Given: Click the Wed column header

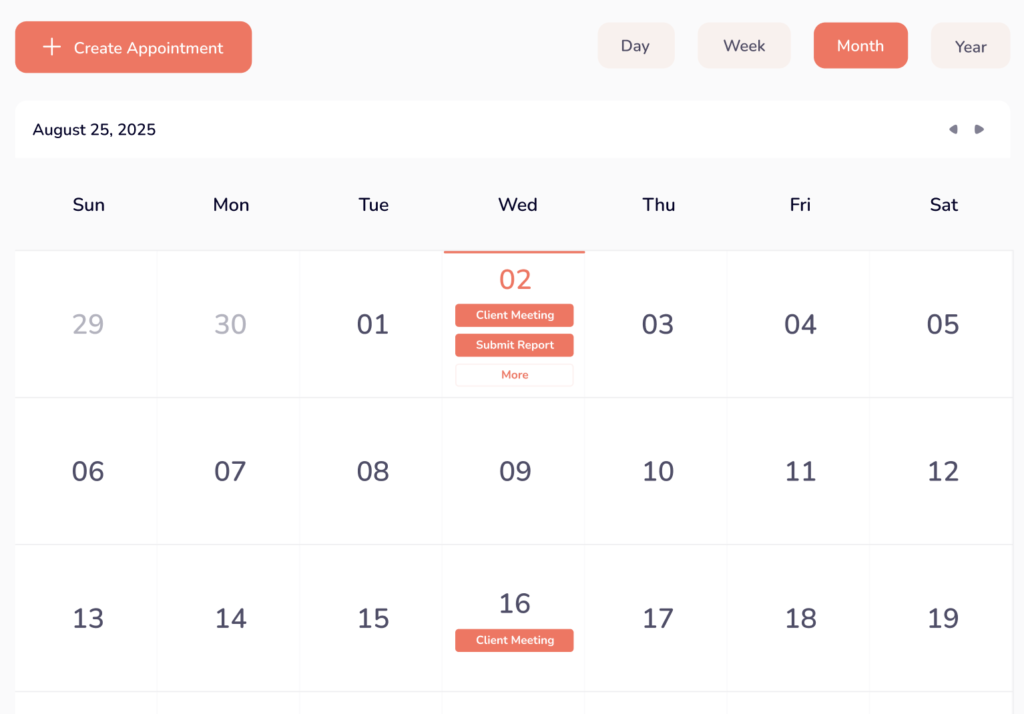Looking at the screenshot, I should 517,205.
